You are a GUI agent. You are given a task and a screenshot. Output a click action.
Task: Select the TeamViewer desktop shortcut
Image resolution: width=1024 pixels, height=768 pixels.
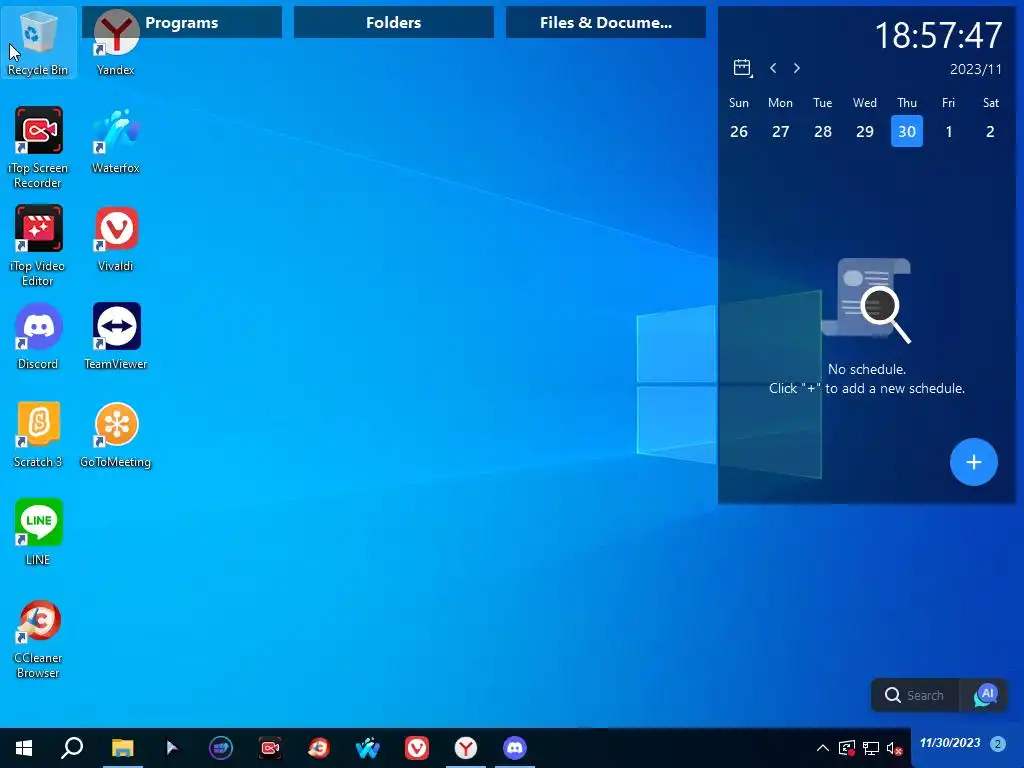click(116, 337)
